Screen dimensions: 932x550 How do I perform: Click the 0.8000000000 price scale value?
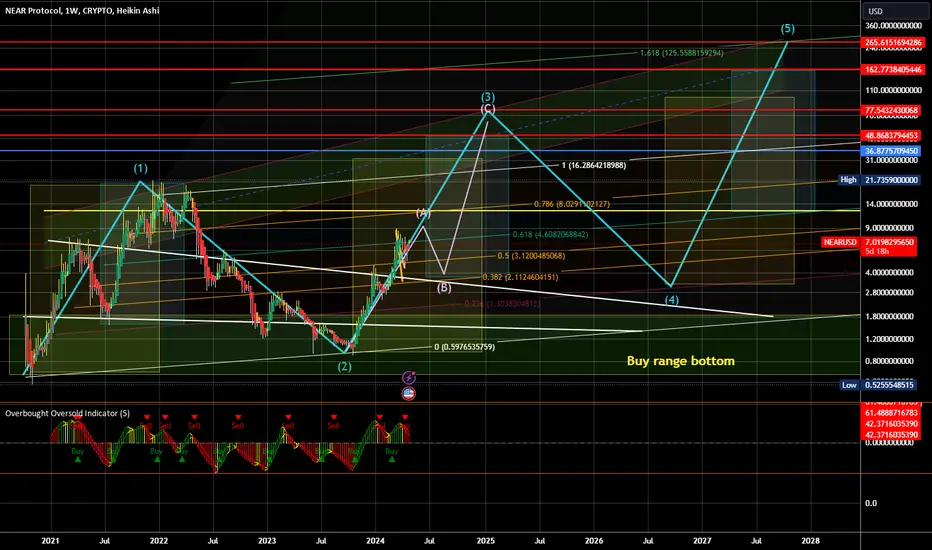[889, 361]
